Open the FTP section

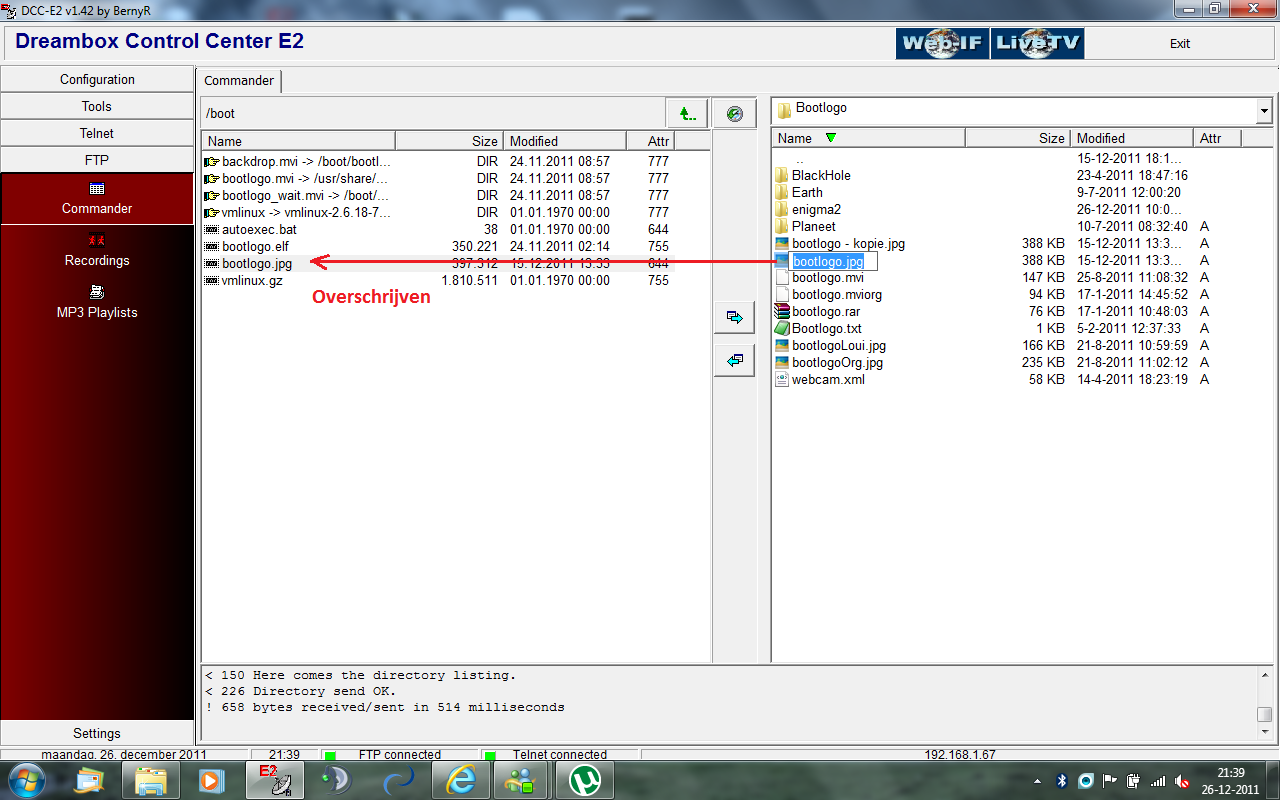pos(97,160)
